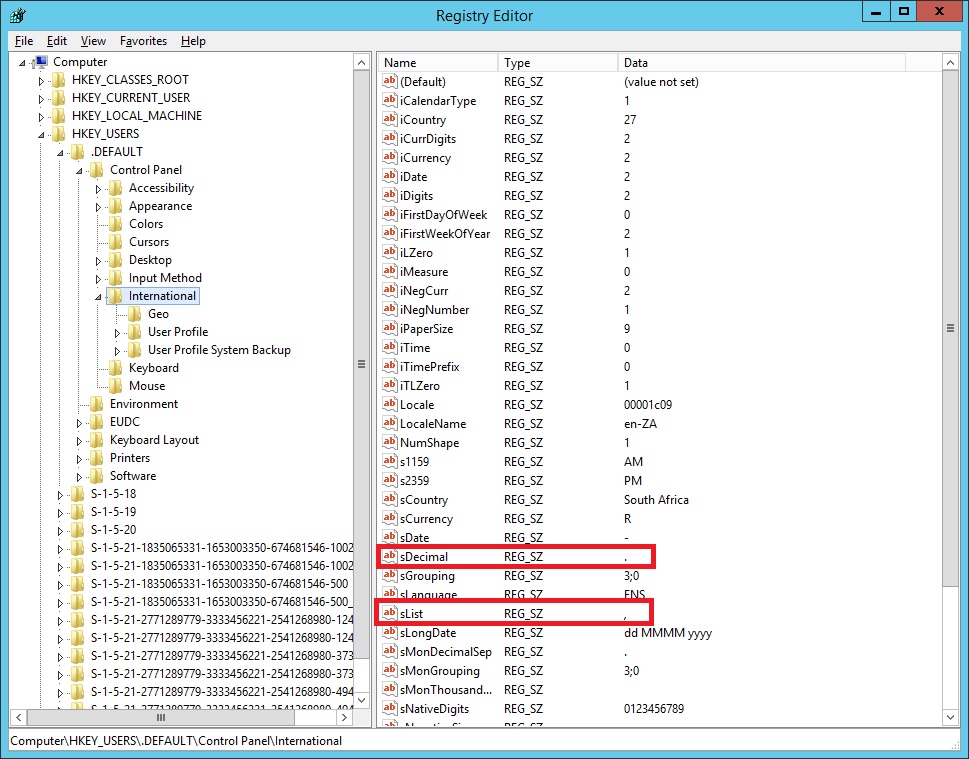Sort values by Data column header
This screenshot has height=759, width=969.
click(761, 62)
